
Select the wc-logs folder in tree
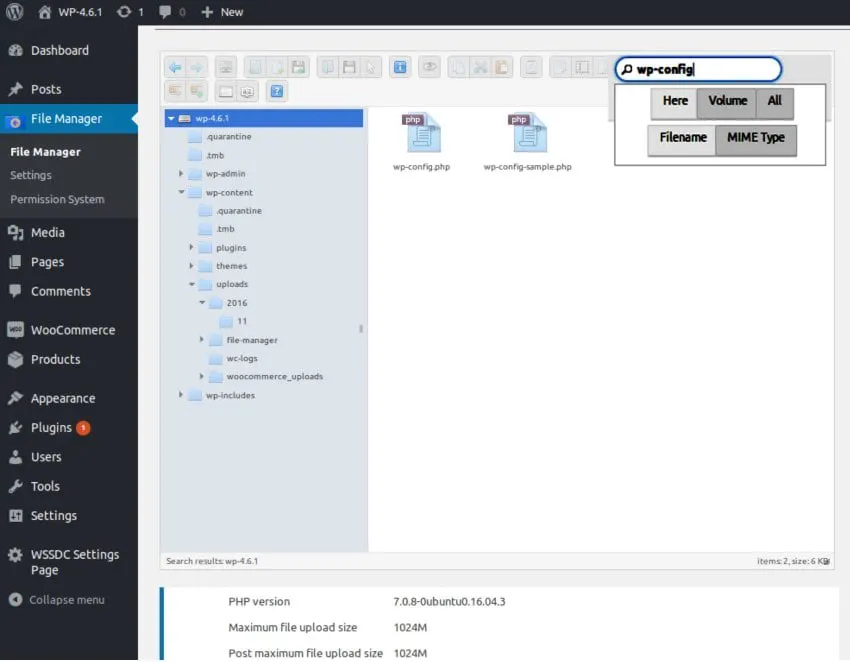point(242,358)
